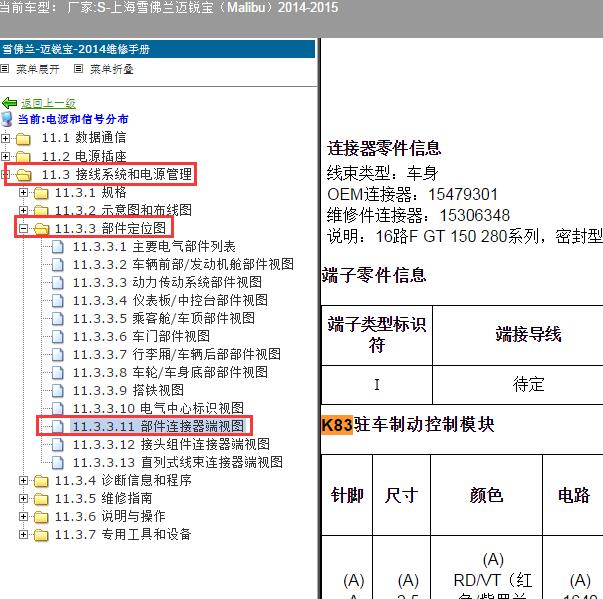Open 11.3.3.8 车轮/车身底部部件视图
Image resolution: width=603 pixels, height=599 pixels.
[x=170, y=373]
